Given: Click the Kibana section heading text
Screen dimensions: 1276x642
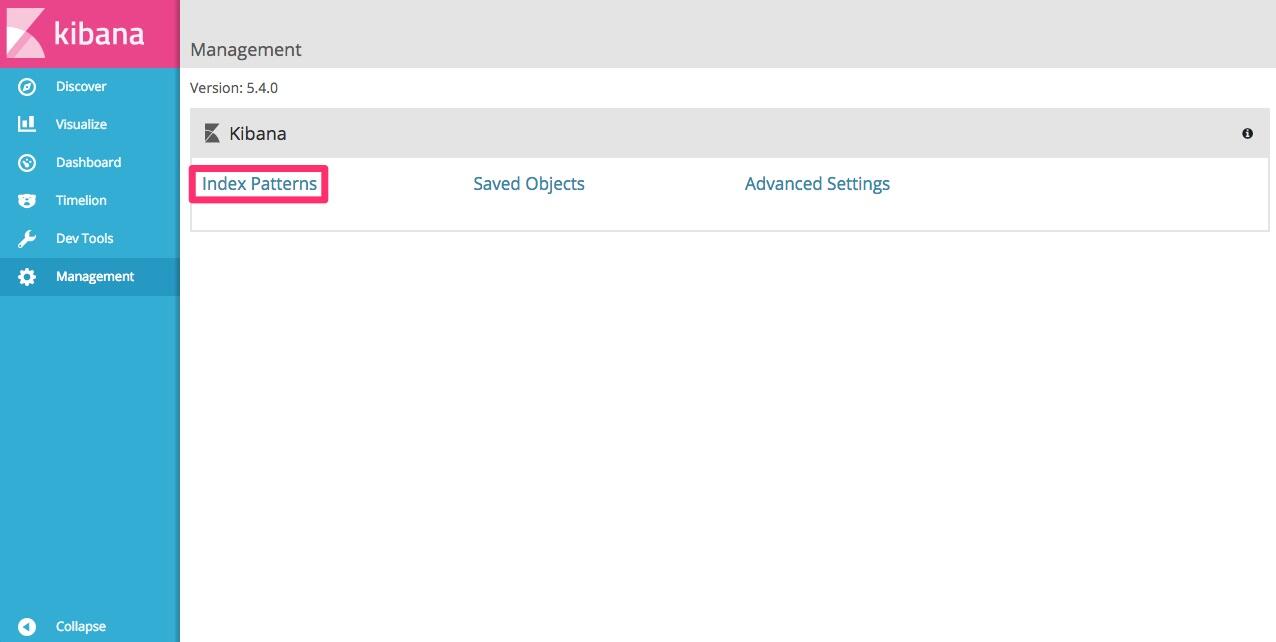Looking at the screenshot, I should 258,133.
